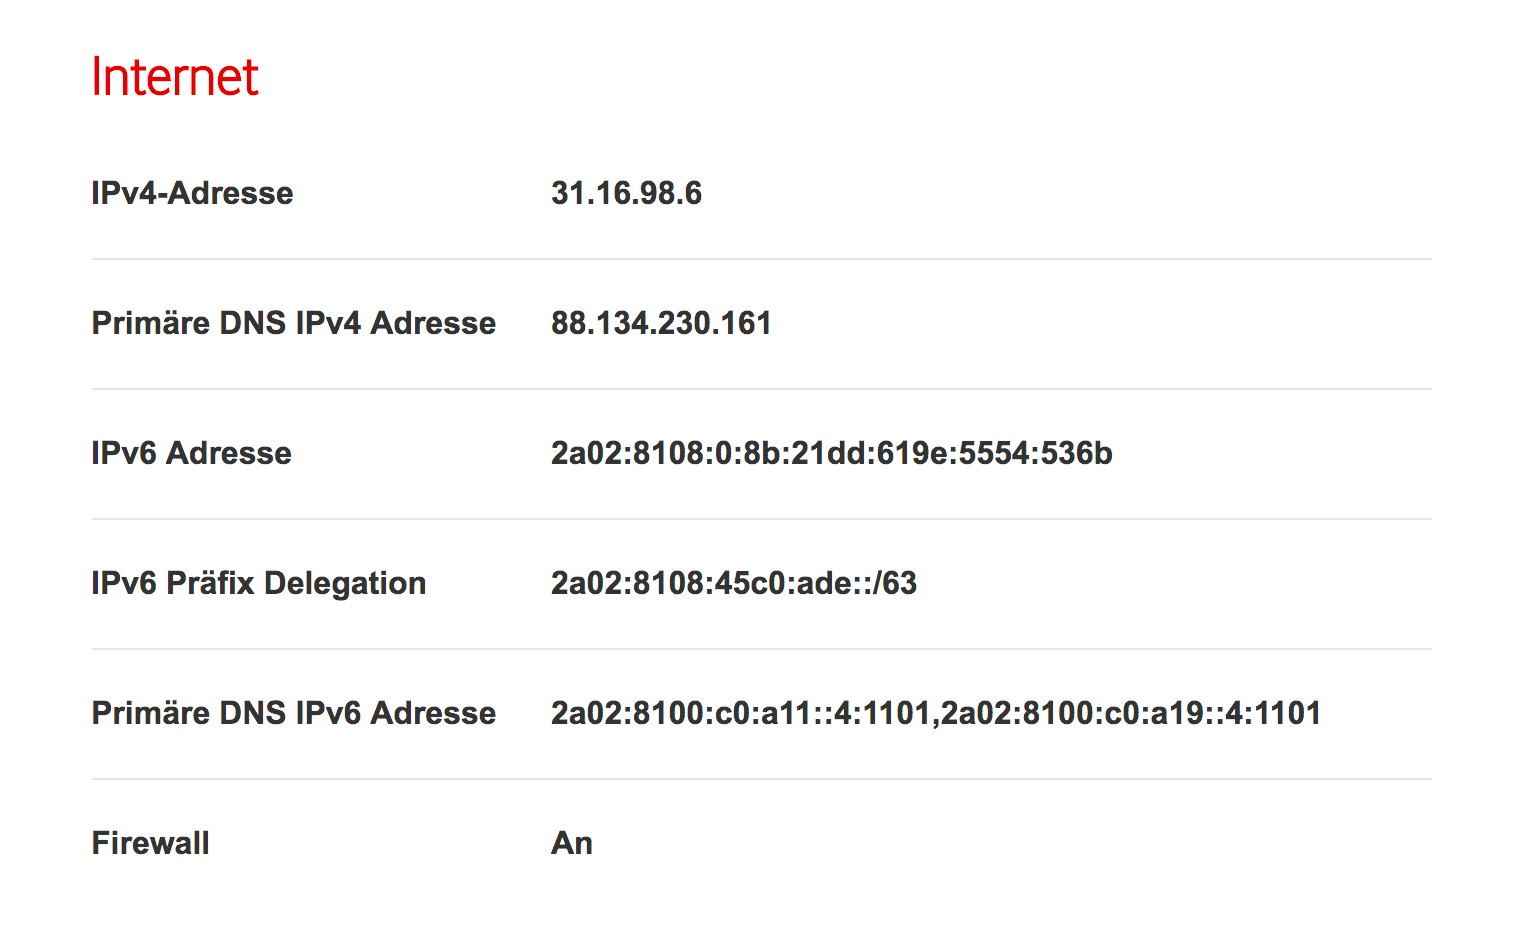Click the divider below the Primäre DNS IPv4 row
The height and width of the screenshot is (932, 1536).
pos(761,389)
